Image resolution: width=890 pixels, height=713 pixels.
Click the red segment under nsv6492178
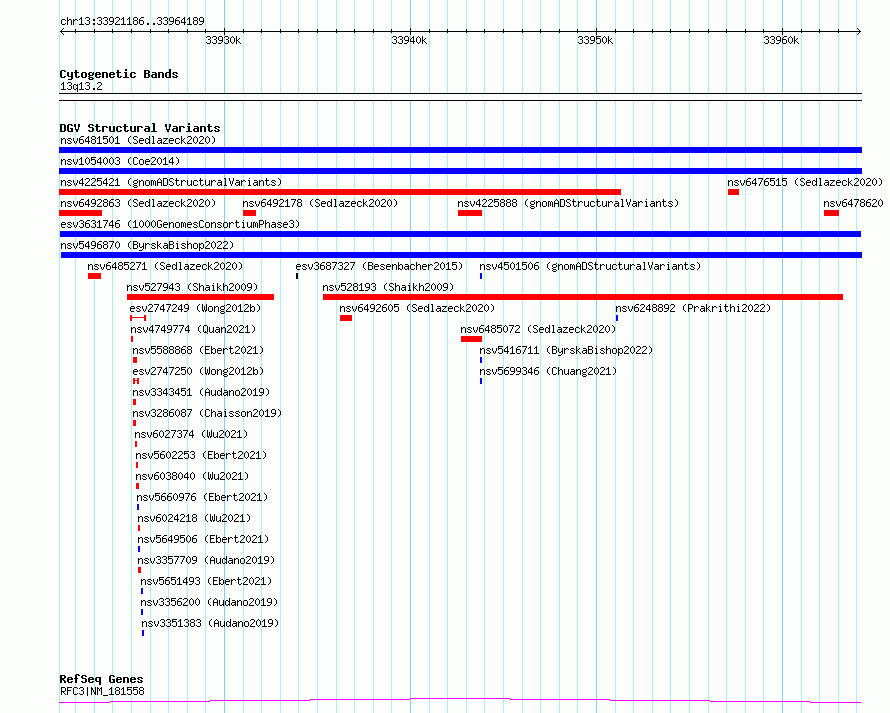249,213
